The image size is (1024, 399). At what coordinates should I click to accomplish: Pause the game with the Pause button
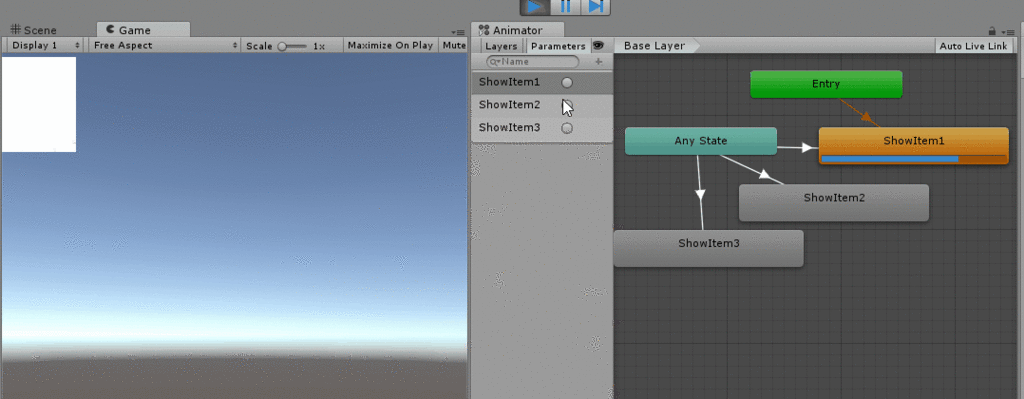click(566, 7)
